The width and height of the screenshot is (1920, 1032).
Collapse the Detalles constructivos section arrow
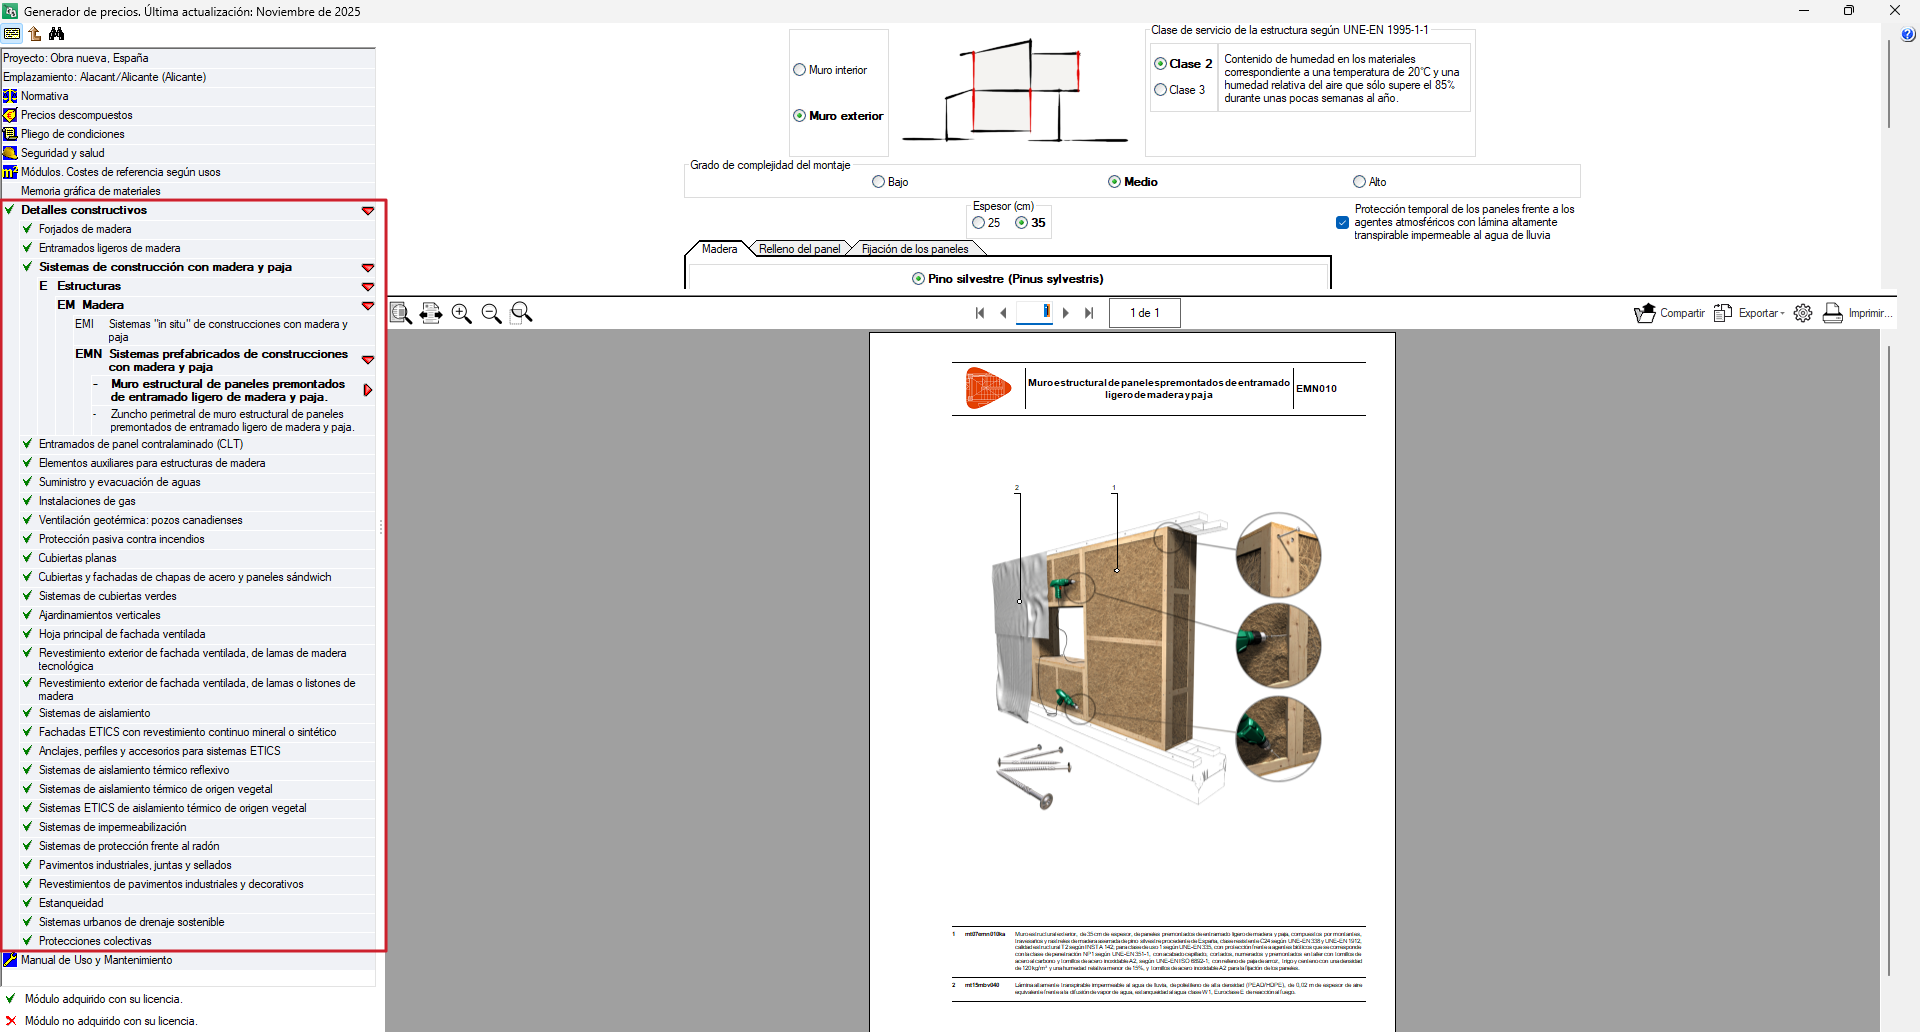pyautogui.click(x=368, y=211)
